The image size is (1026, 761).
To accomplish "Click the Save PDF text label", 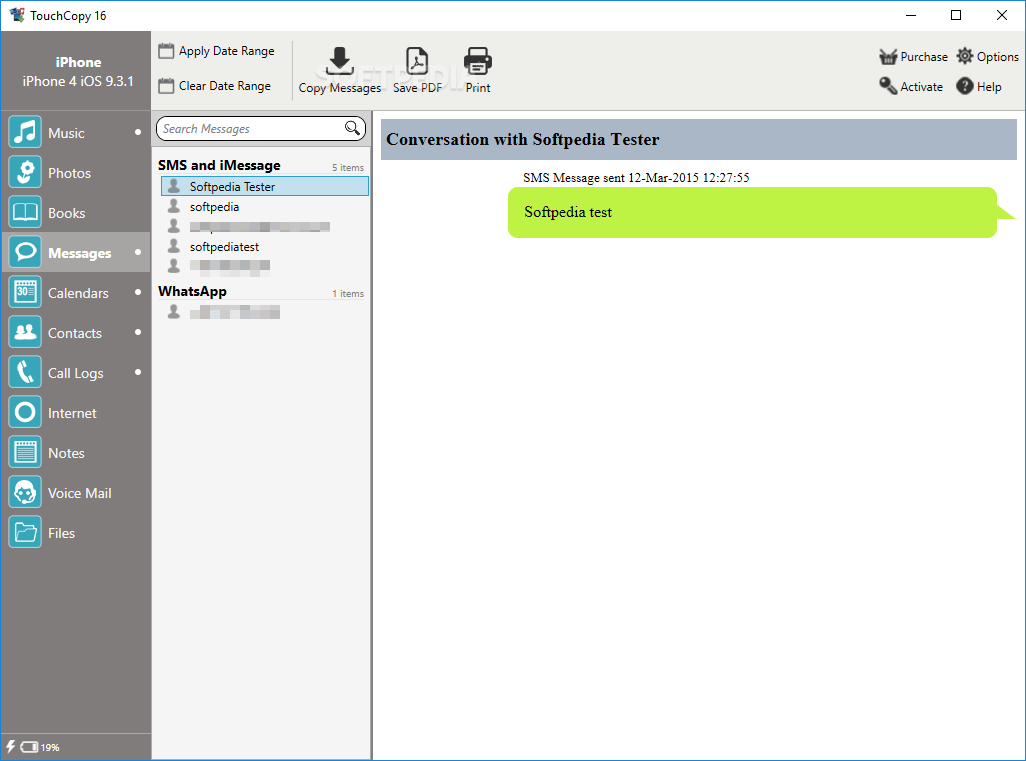I will point(417,88).
